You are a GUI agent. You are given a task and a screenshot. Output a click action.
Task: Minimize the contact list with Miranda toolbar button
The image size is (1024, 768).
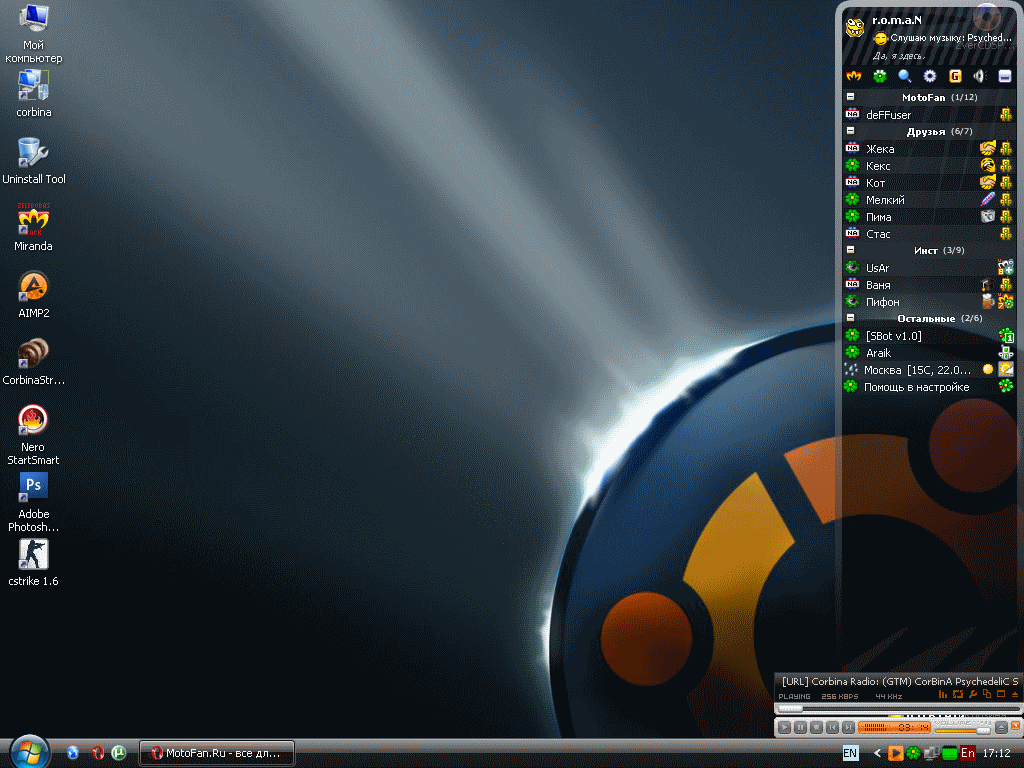pyautogui.click(x=1004, y=76)
